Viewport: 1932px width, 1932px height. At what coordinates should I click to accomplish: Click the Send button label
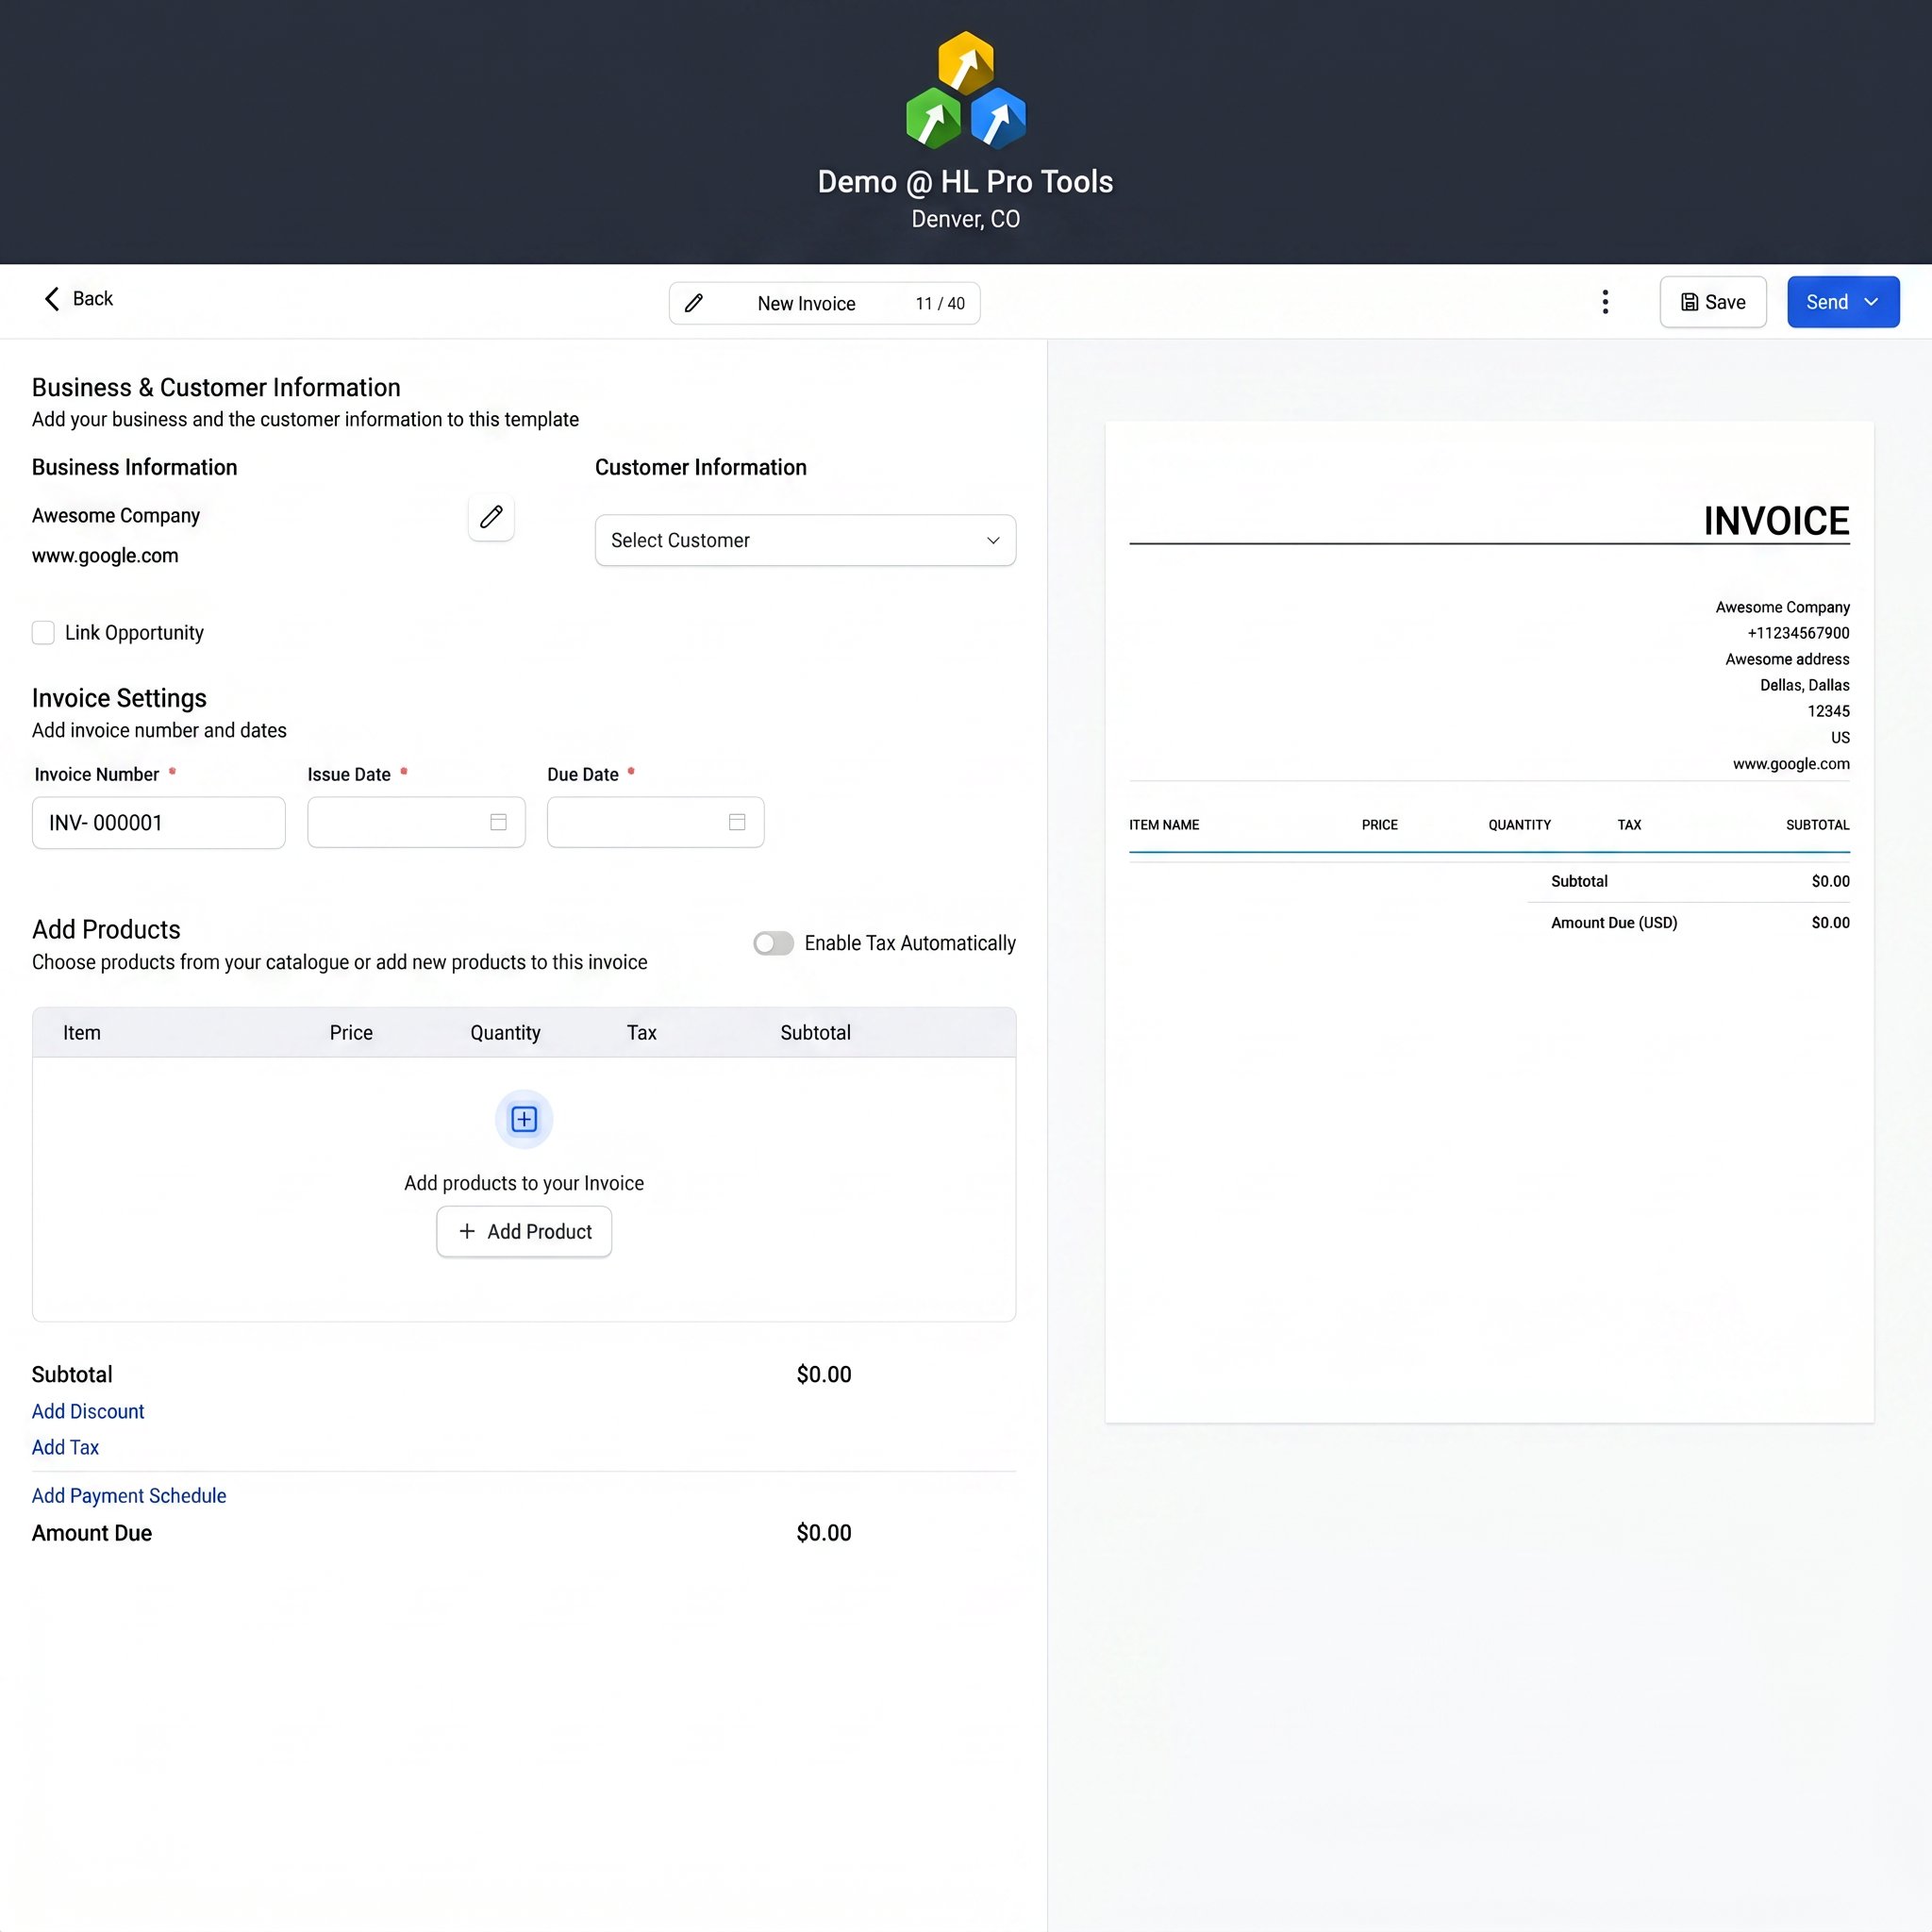pos(1826,302)
